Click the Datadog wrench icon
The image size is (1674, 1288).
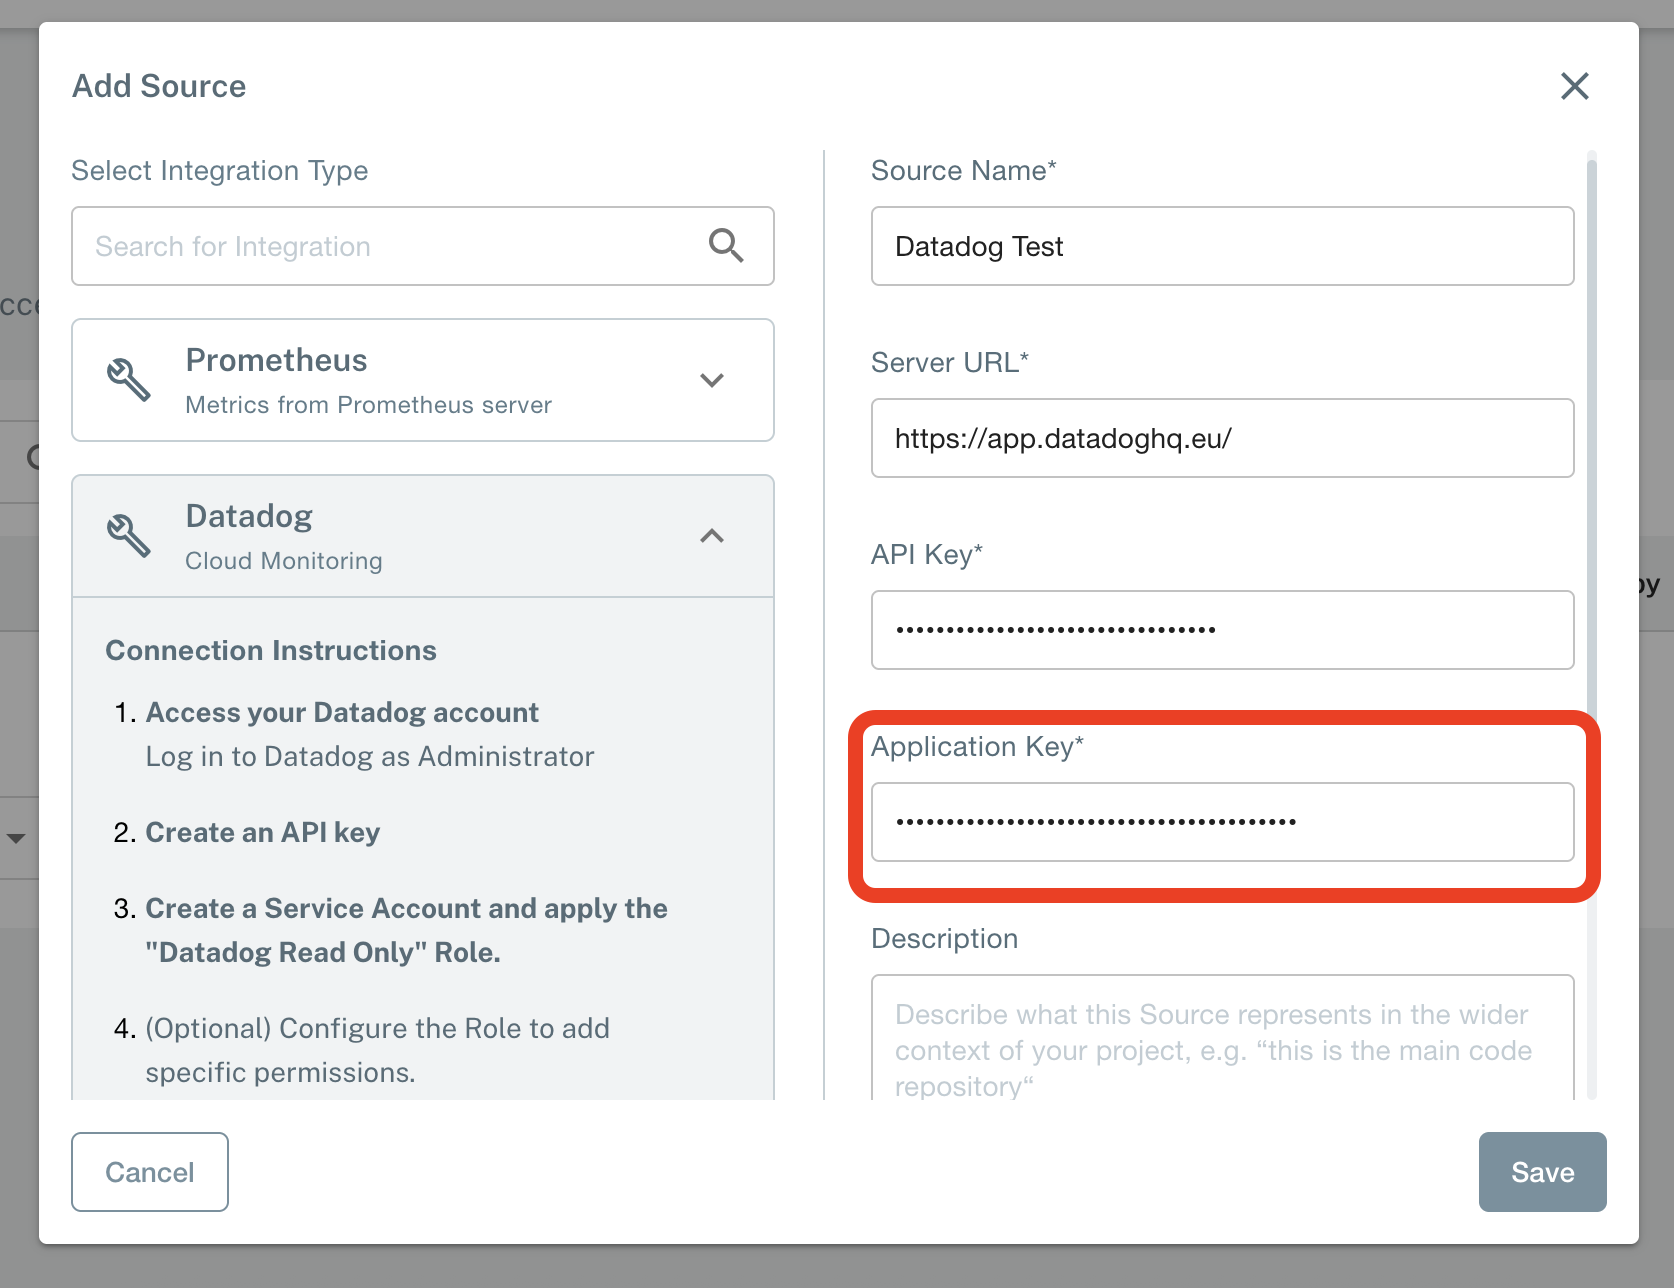tap(129, 536)
